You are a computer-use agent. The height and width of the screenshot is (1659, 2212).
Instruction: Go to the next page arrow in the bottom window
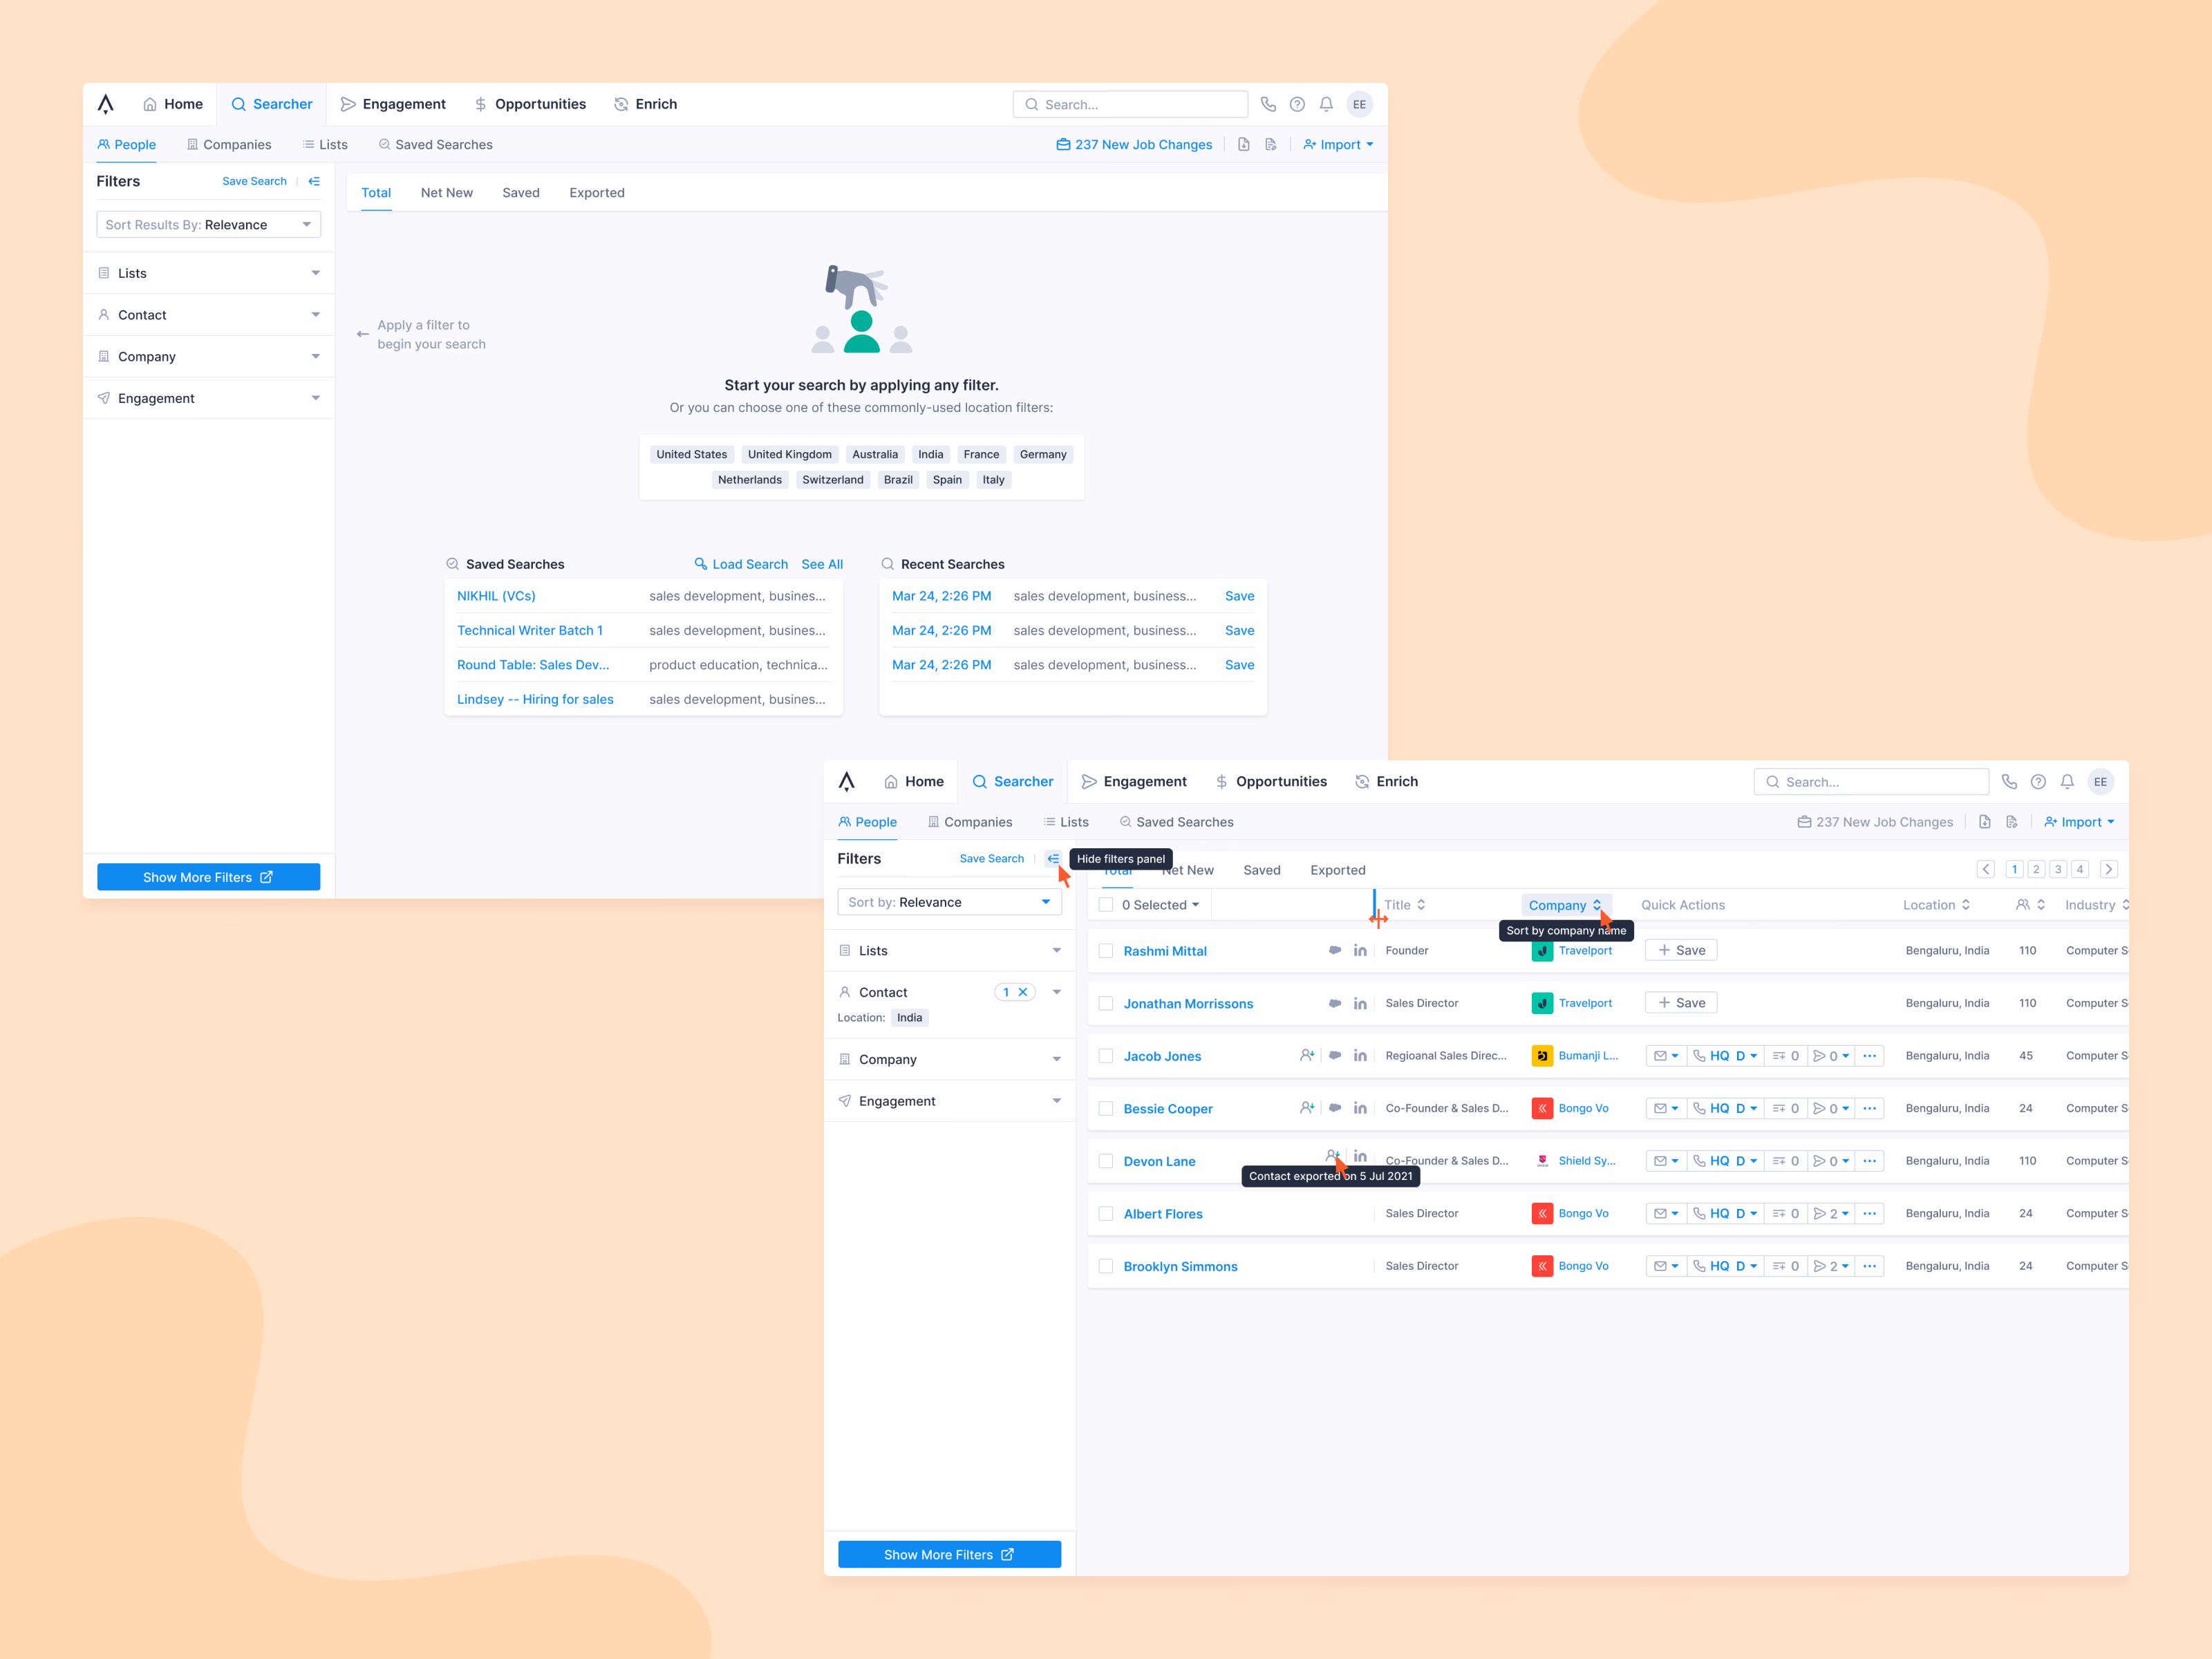2109,869
